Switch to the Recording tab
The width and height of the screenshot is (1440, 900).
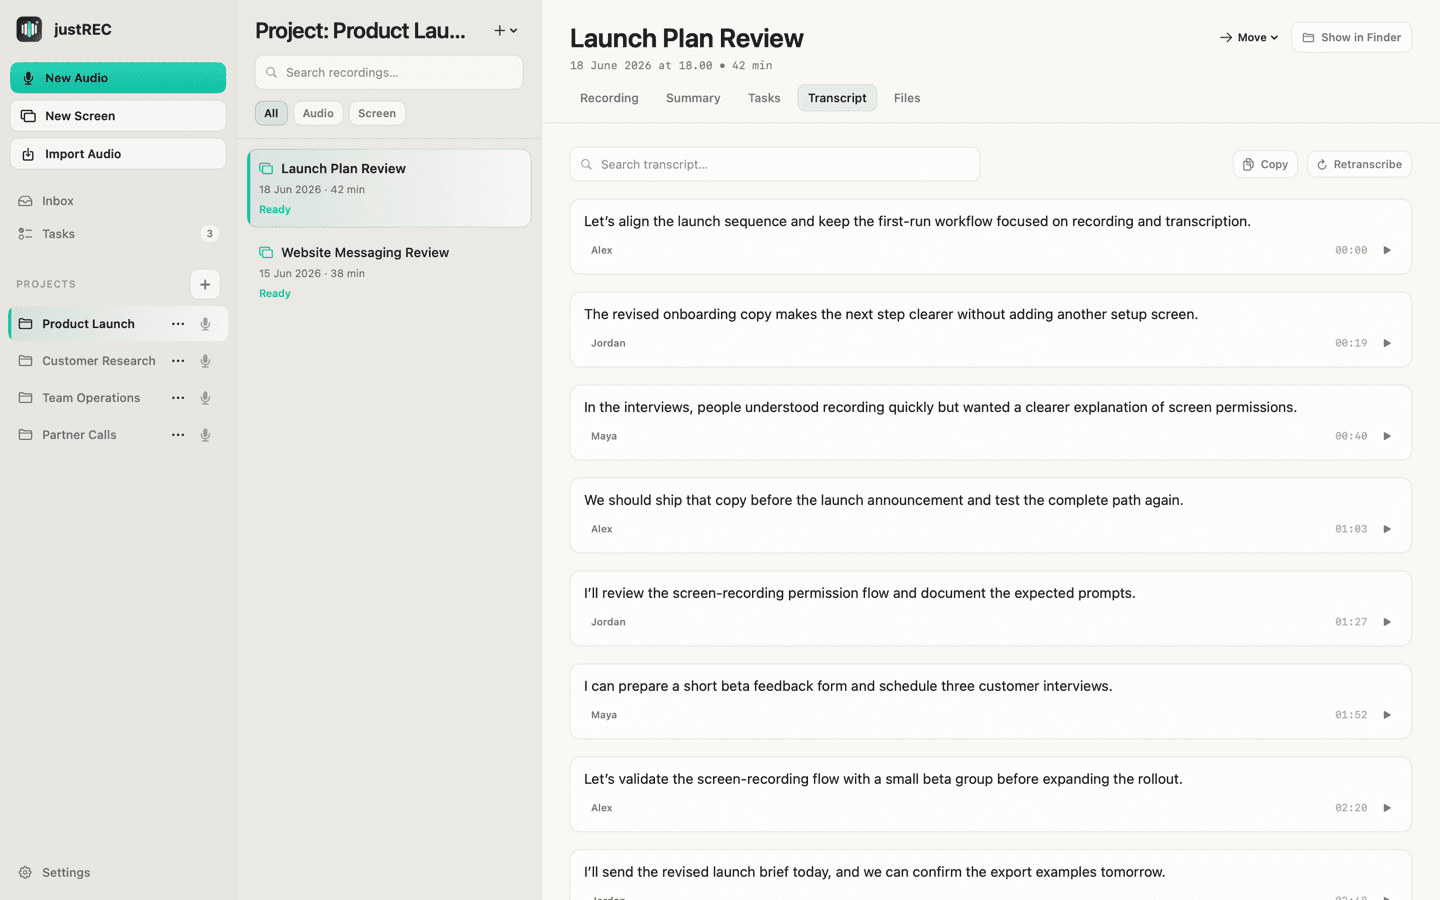click(609, 98)
